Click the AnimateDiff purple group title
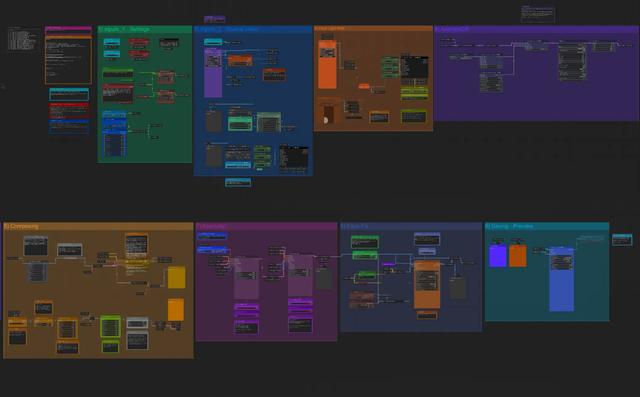640x397 pixels. tap(537, 29)
